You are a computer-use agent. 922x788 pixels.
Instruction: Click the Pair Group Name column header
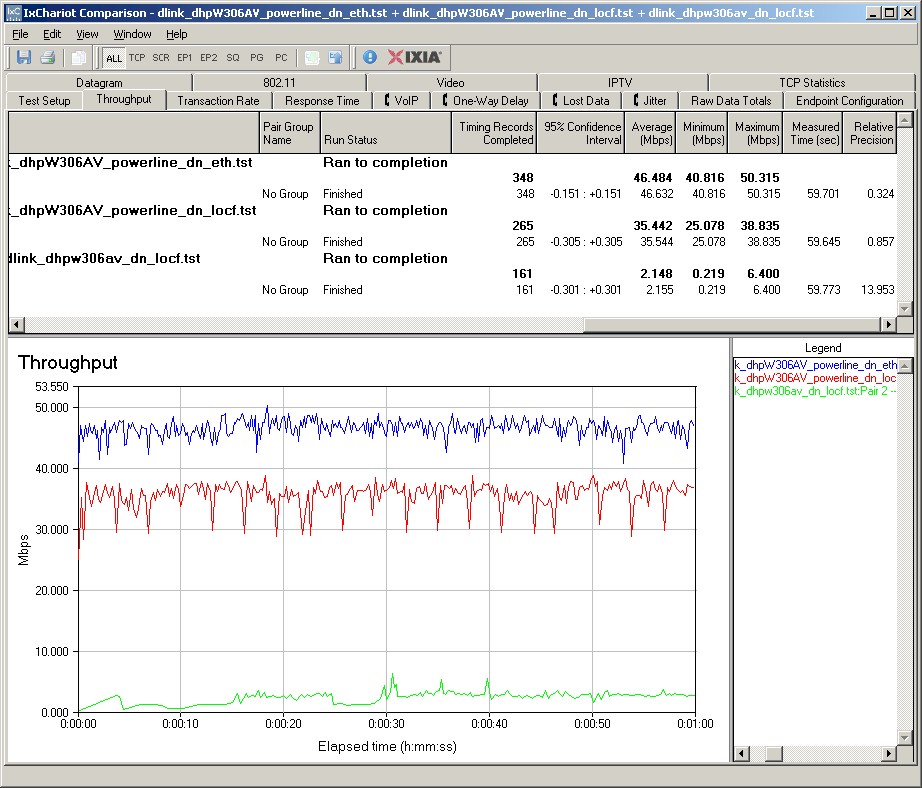[290, 133]
